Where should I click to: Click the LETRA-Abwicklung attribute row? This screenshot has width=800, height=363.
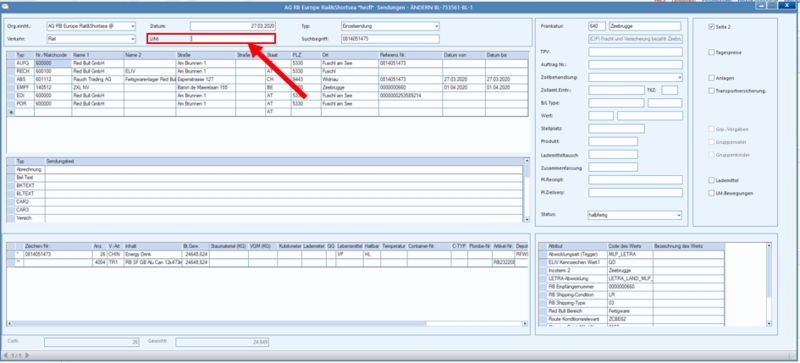(631, 278)
